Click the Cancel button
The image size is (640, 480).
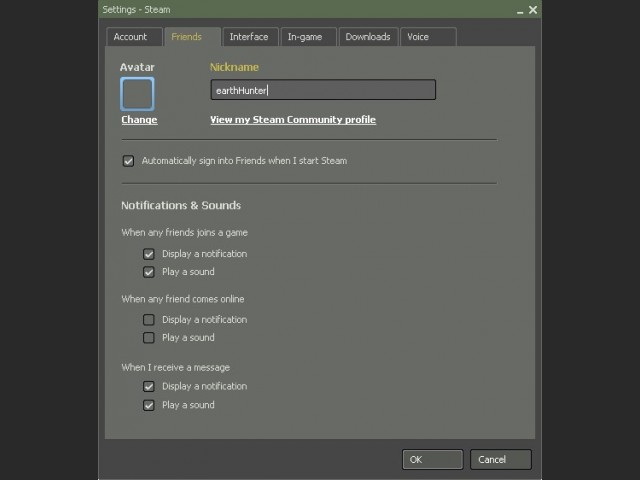tap(500, 460)
